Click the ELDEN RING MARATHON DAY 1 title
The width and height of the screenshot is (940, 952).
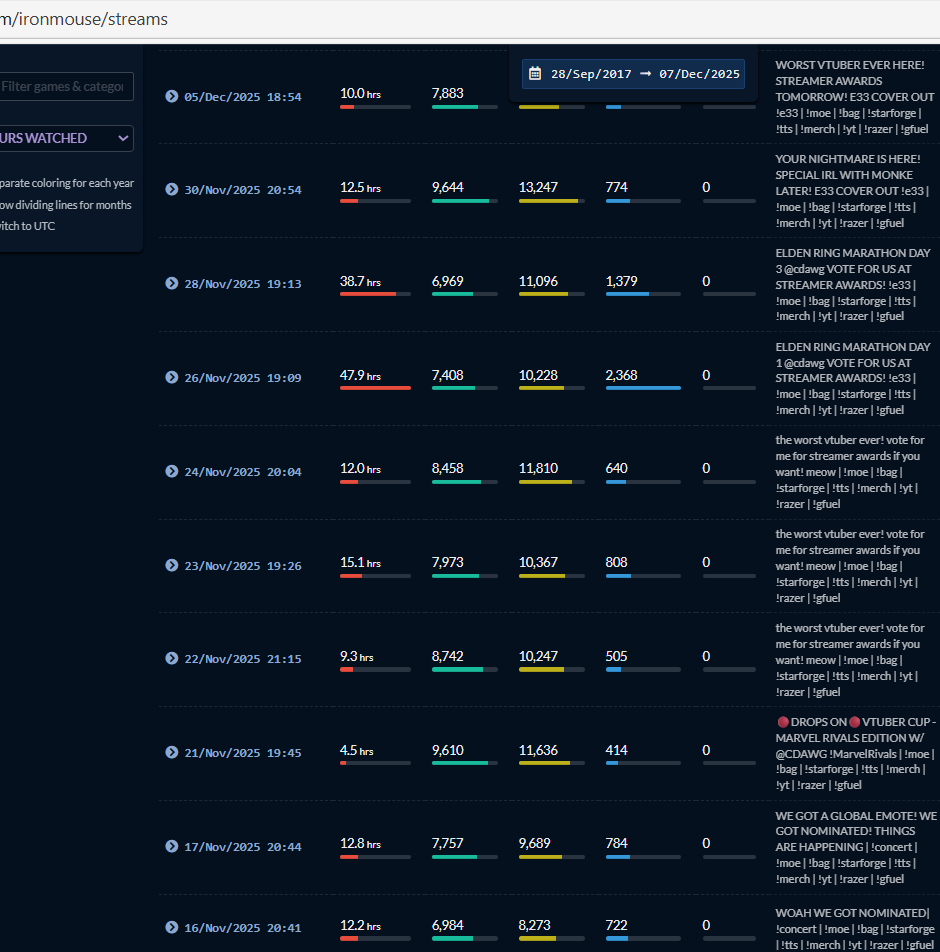(853, 378)
